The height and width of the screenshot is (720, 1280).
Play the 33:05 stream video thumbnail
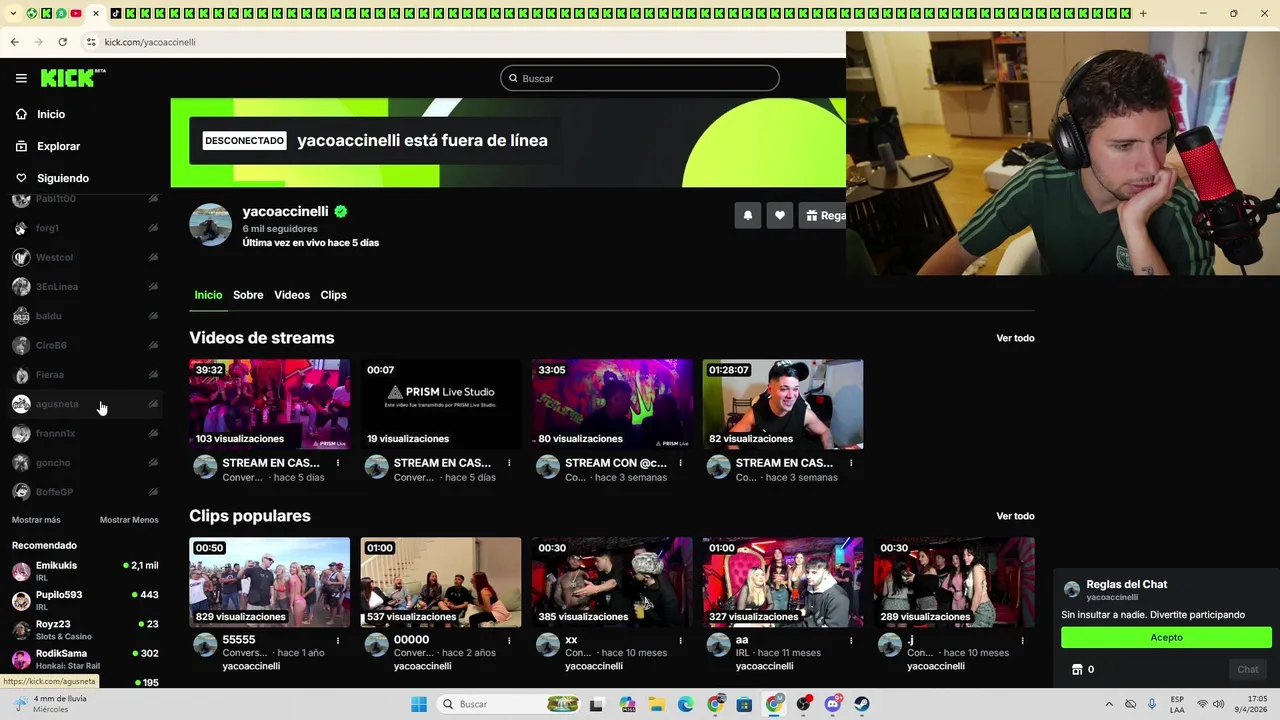pos(612,404)
